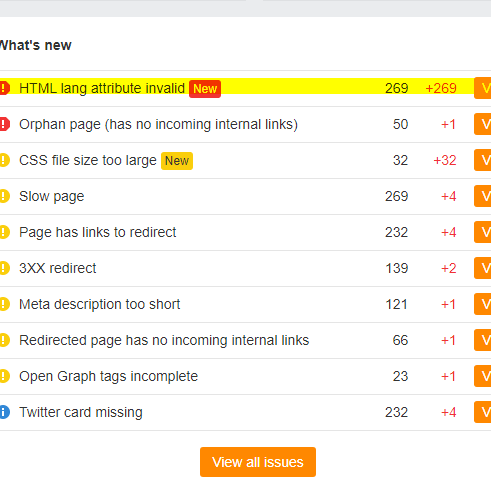The height and width of the screenshot is (491, 491).
Task: Open Page has links to redirect issue
Action: (x=97, y=232)
